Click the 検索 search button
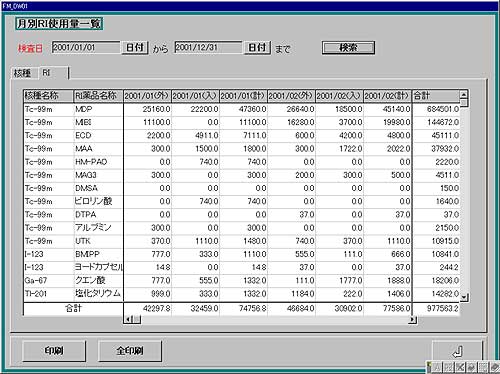The image size is (500, 374). click(348, 48)
